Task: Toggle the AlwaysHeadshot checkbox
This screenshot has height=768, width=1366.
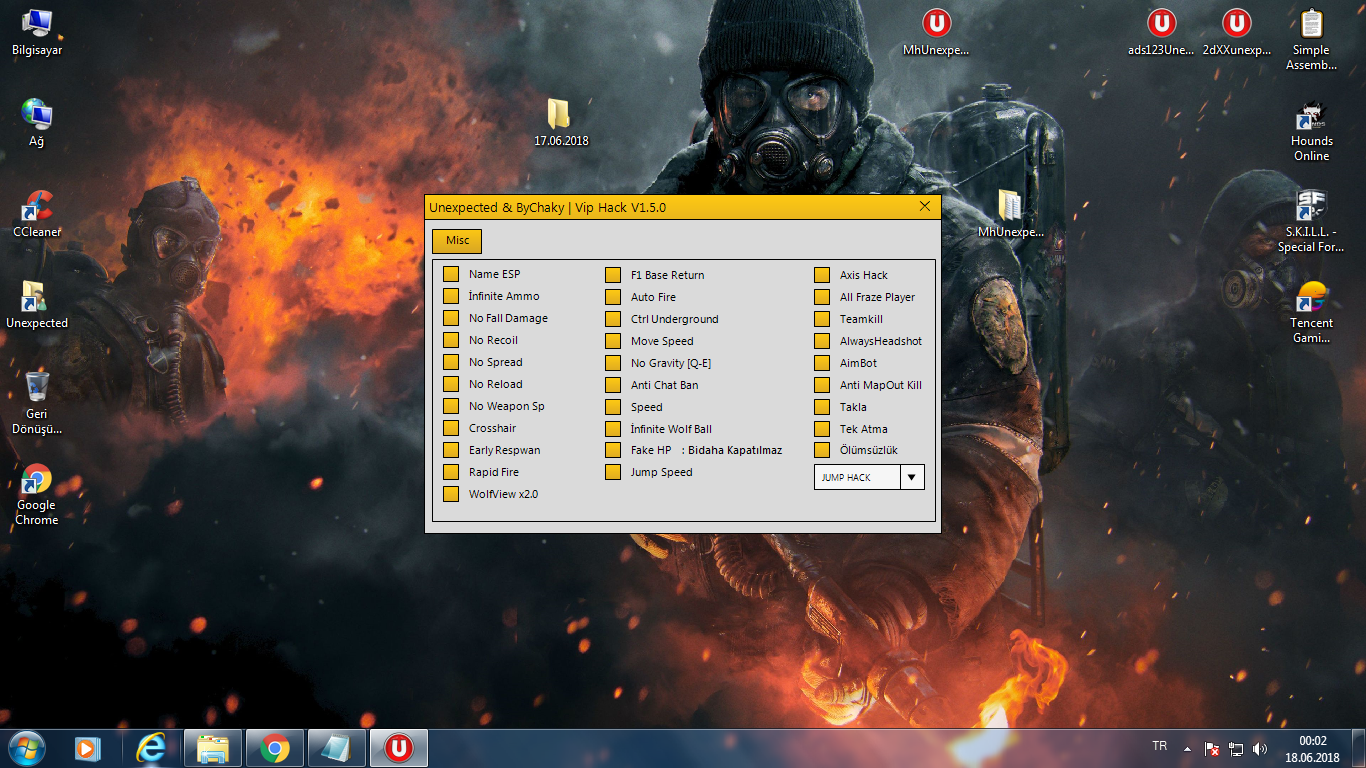Action: 822,341
